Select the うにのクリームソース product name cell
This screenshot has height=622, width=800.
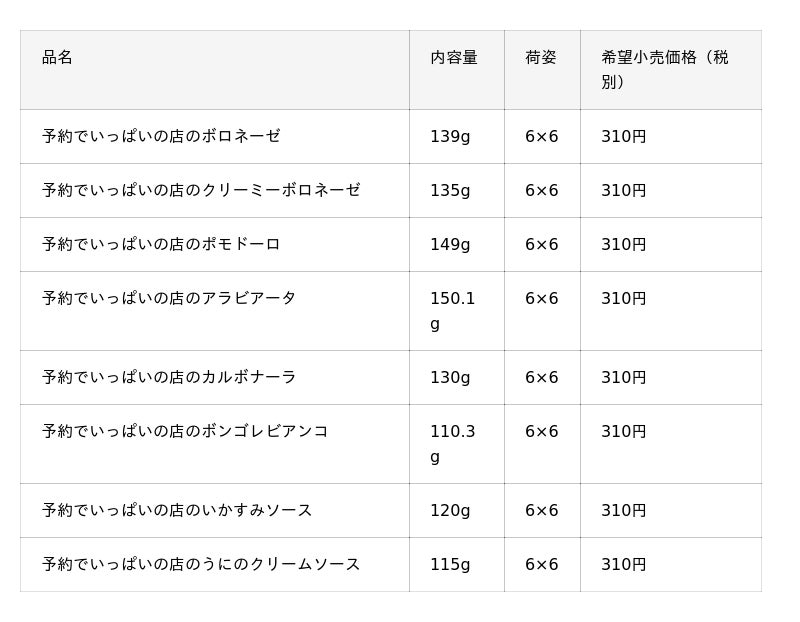[x=201, y=564]
